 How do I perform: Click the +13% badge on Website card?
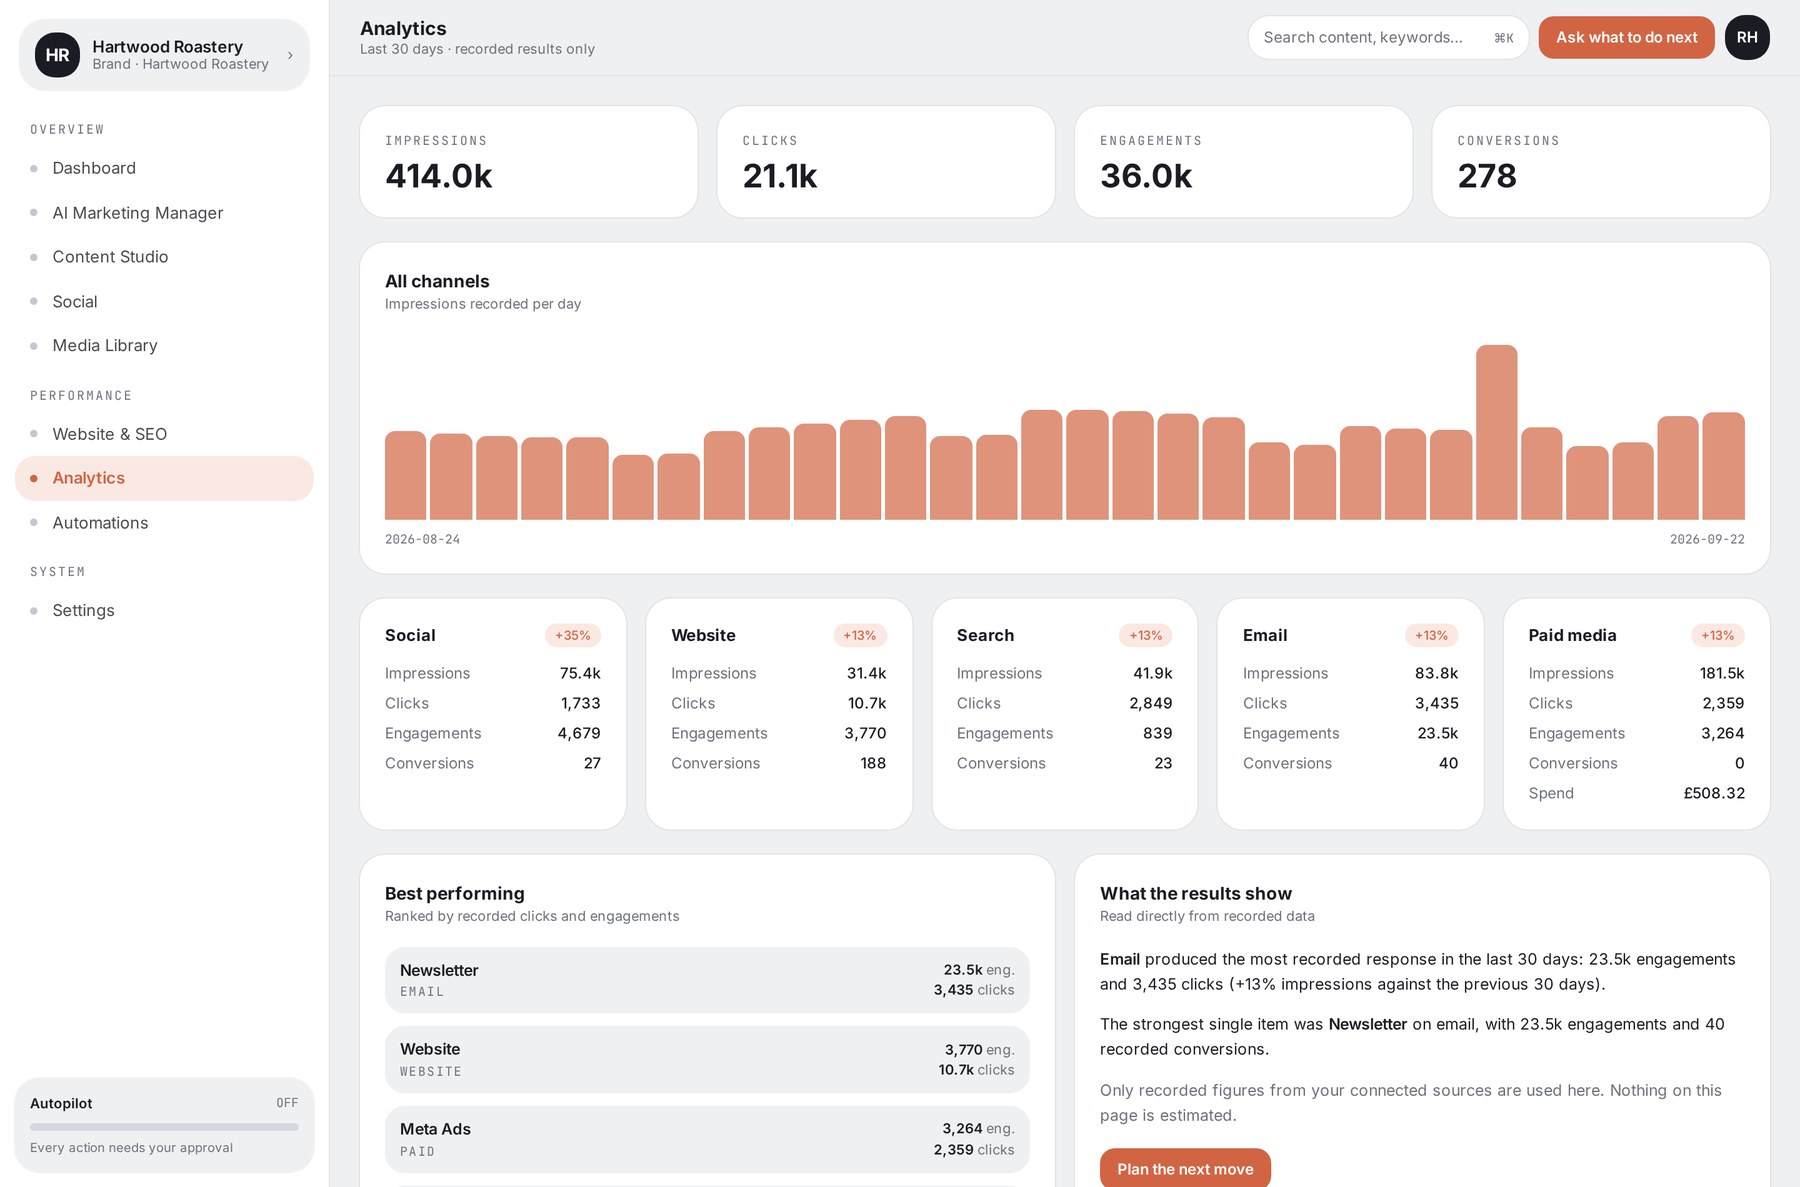pyautogui.click(x=859, y=635)
